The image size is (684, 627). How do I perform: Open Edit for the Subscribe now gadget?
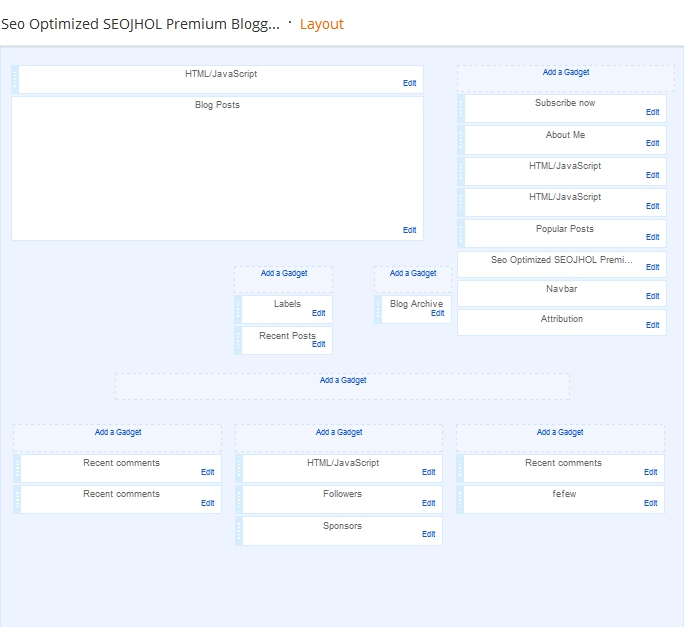coord(652,112)
